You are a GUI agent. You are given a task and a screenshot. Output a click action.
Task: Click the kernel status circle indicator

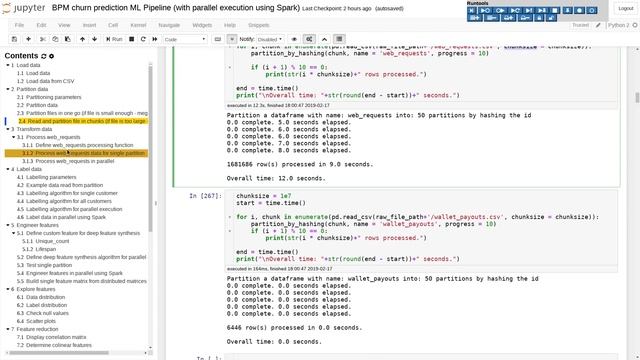point(635,25)
